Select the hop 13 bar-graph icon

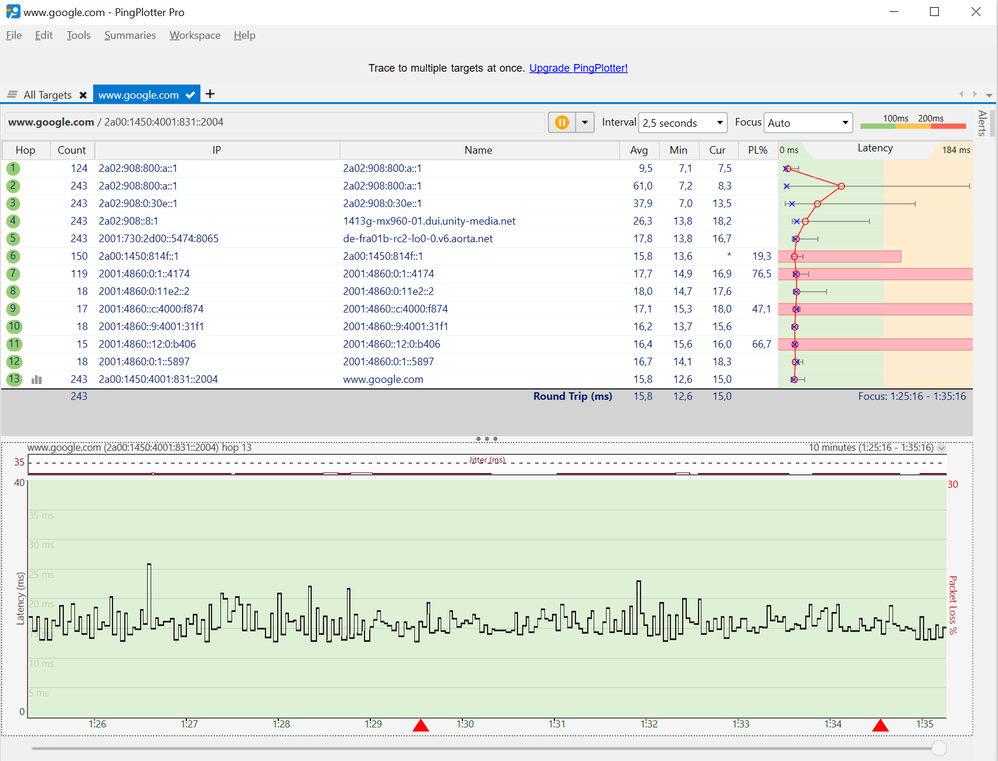coord(37,379)
